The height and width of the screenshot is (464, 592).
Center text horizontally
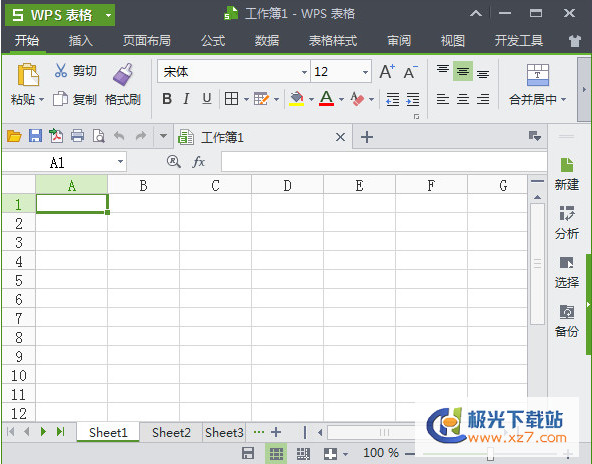point(463,99)
